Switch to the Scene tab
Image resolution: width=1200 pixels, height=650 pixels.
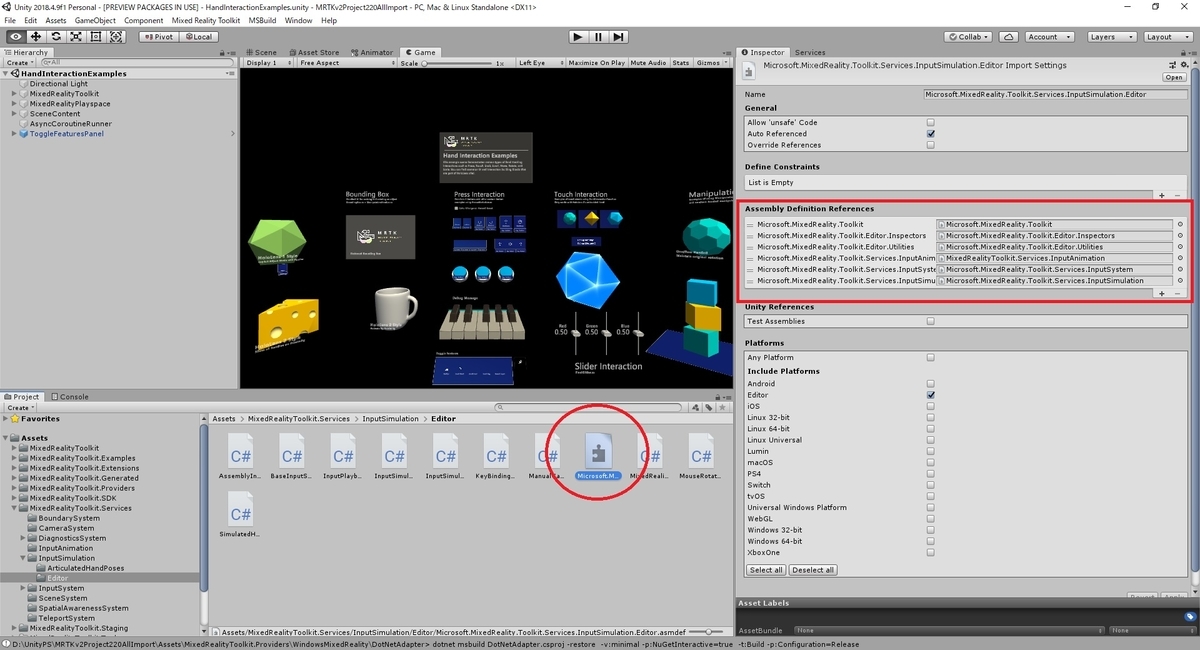262,52
